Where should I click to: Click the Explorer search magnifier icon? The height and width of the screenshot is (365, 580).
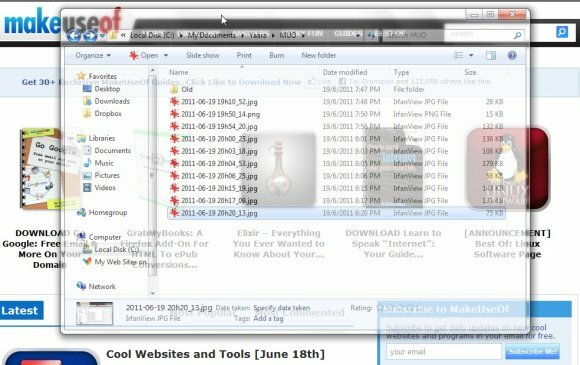pyautogui.click(x=517, y=35)
